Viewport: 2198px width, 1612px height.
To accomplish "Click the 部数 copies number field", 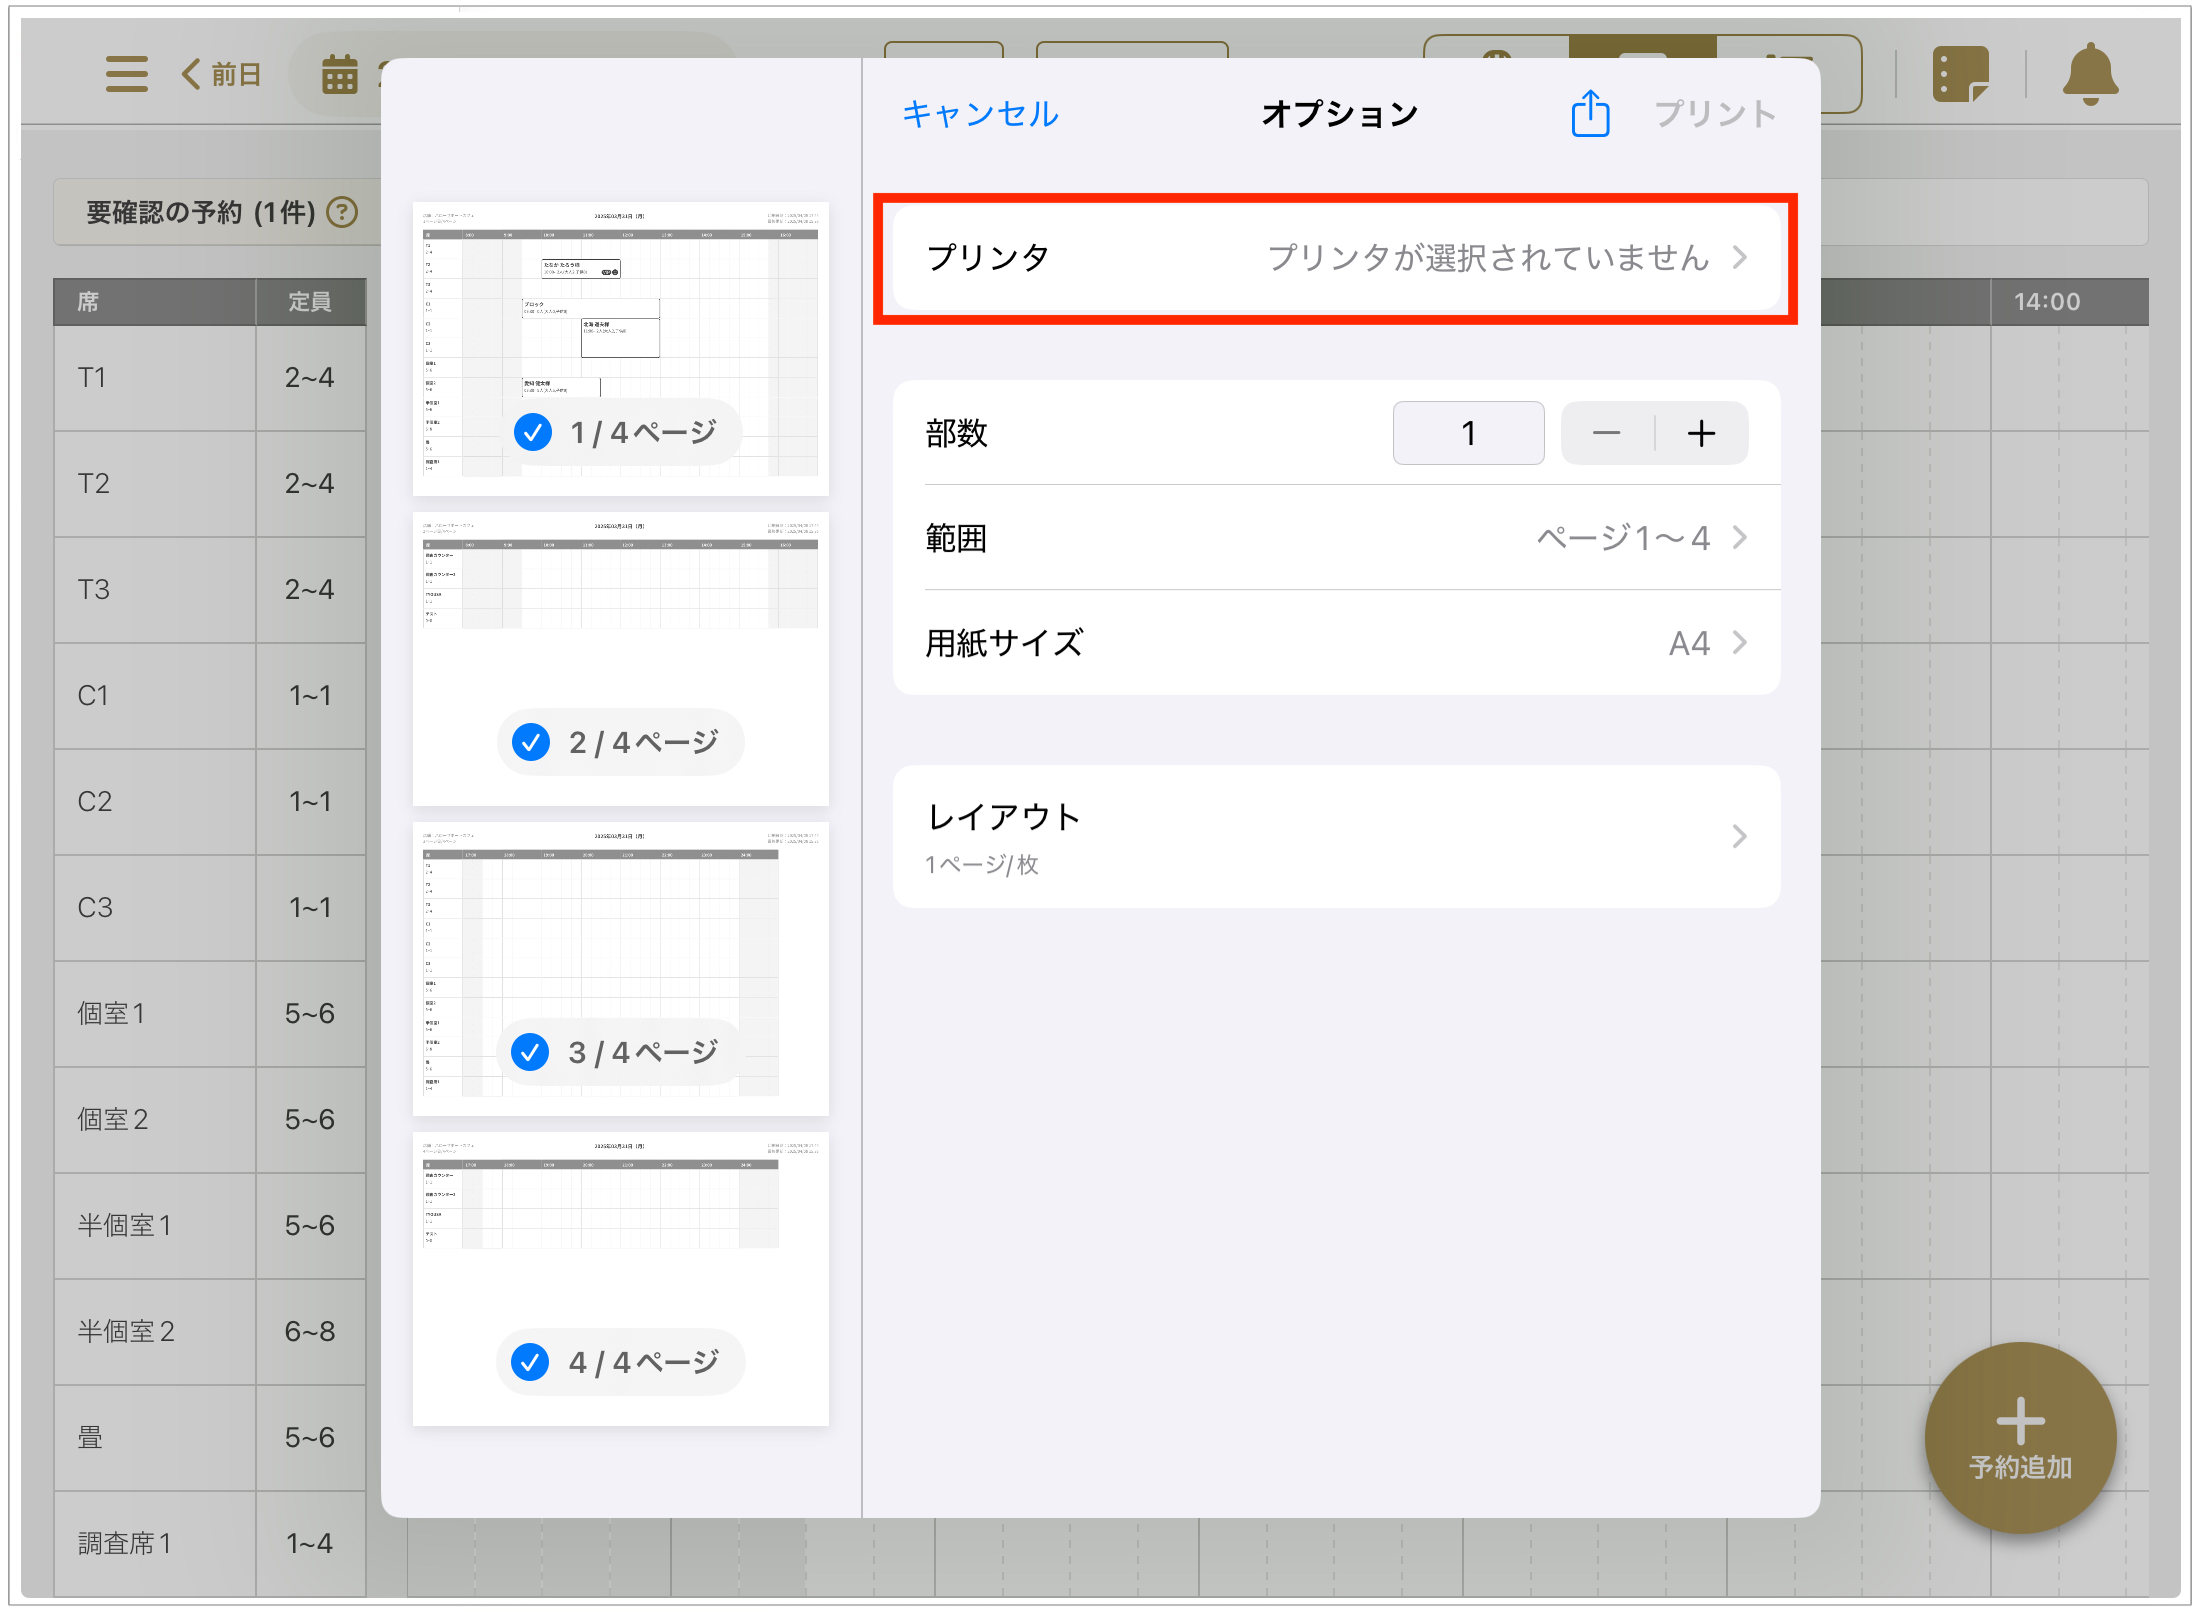I will coord(1467,433).
